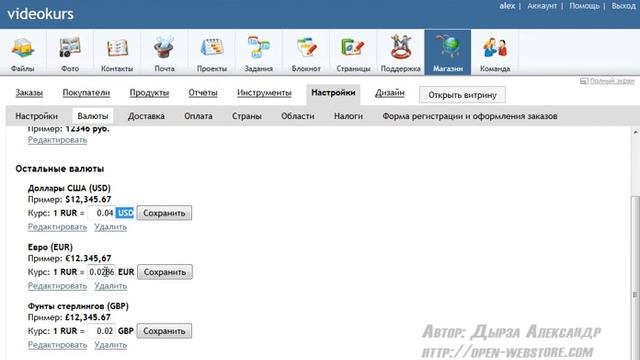Focus the EUR exchange rate field
Screen dimensions: 640x360
[101, 272]
